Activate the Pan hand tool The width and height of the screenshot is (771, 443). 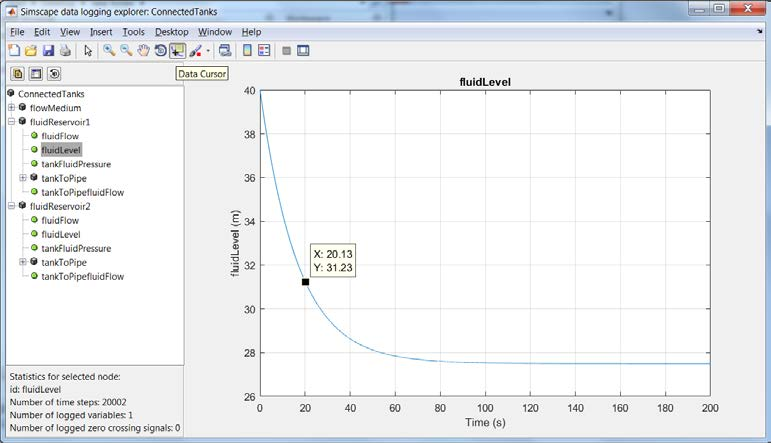click(143, 50)
